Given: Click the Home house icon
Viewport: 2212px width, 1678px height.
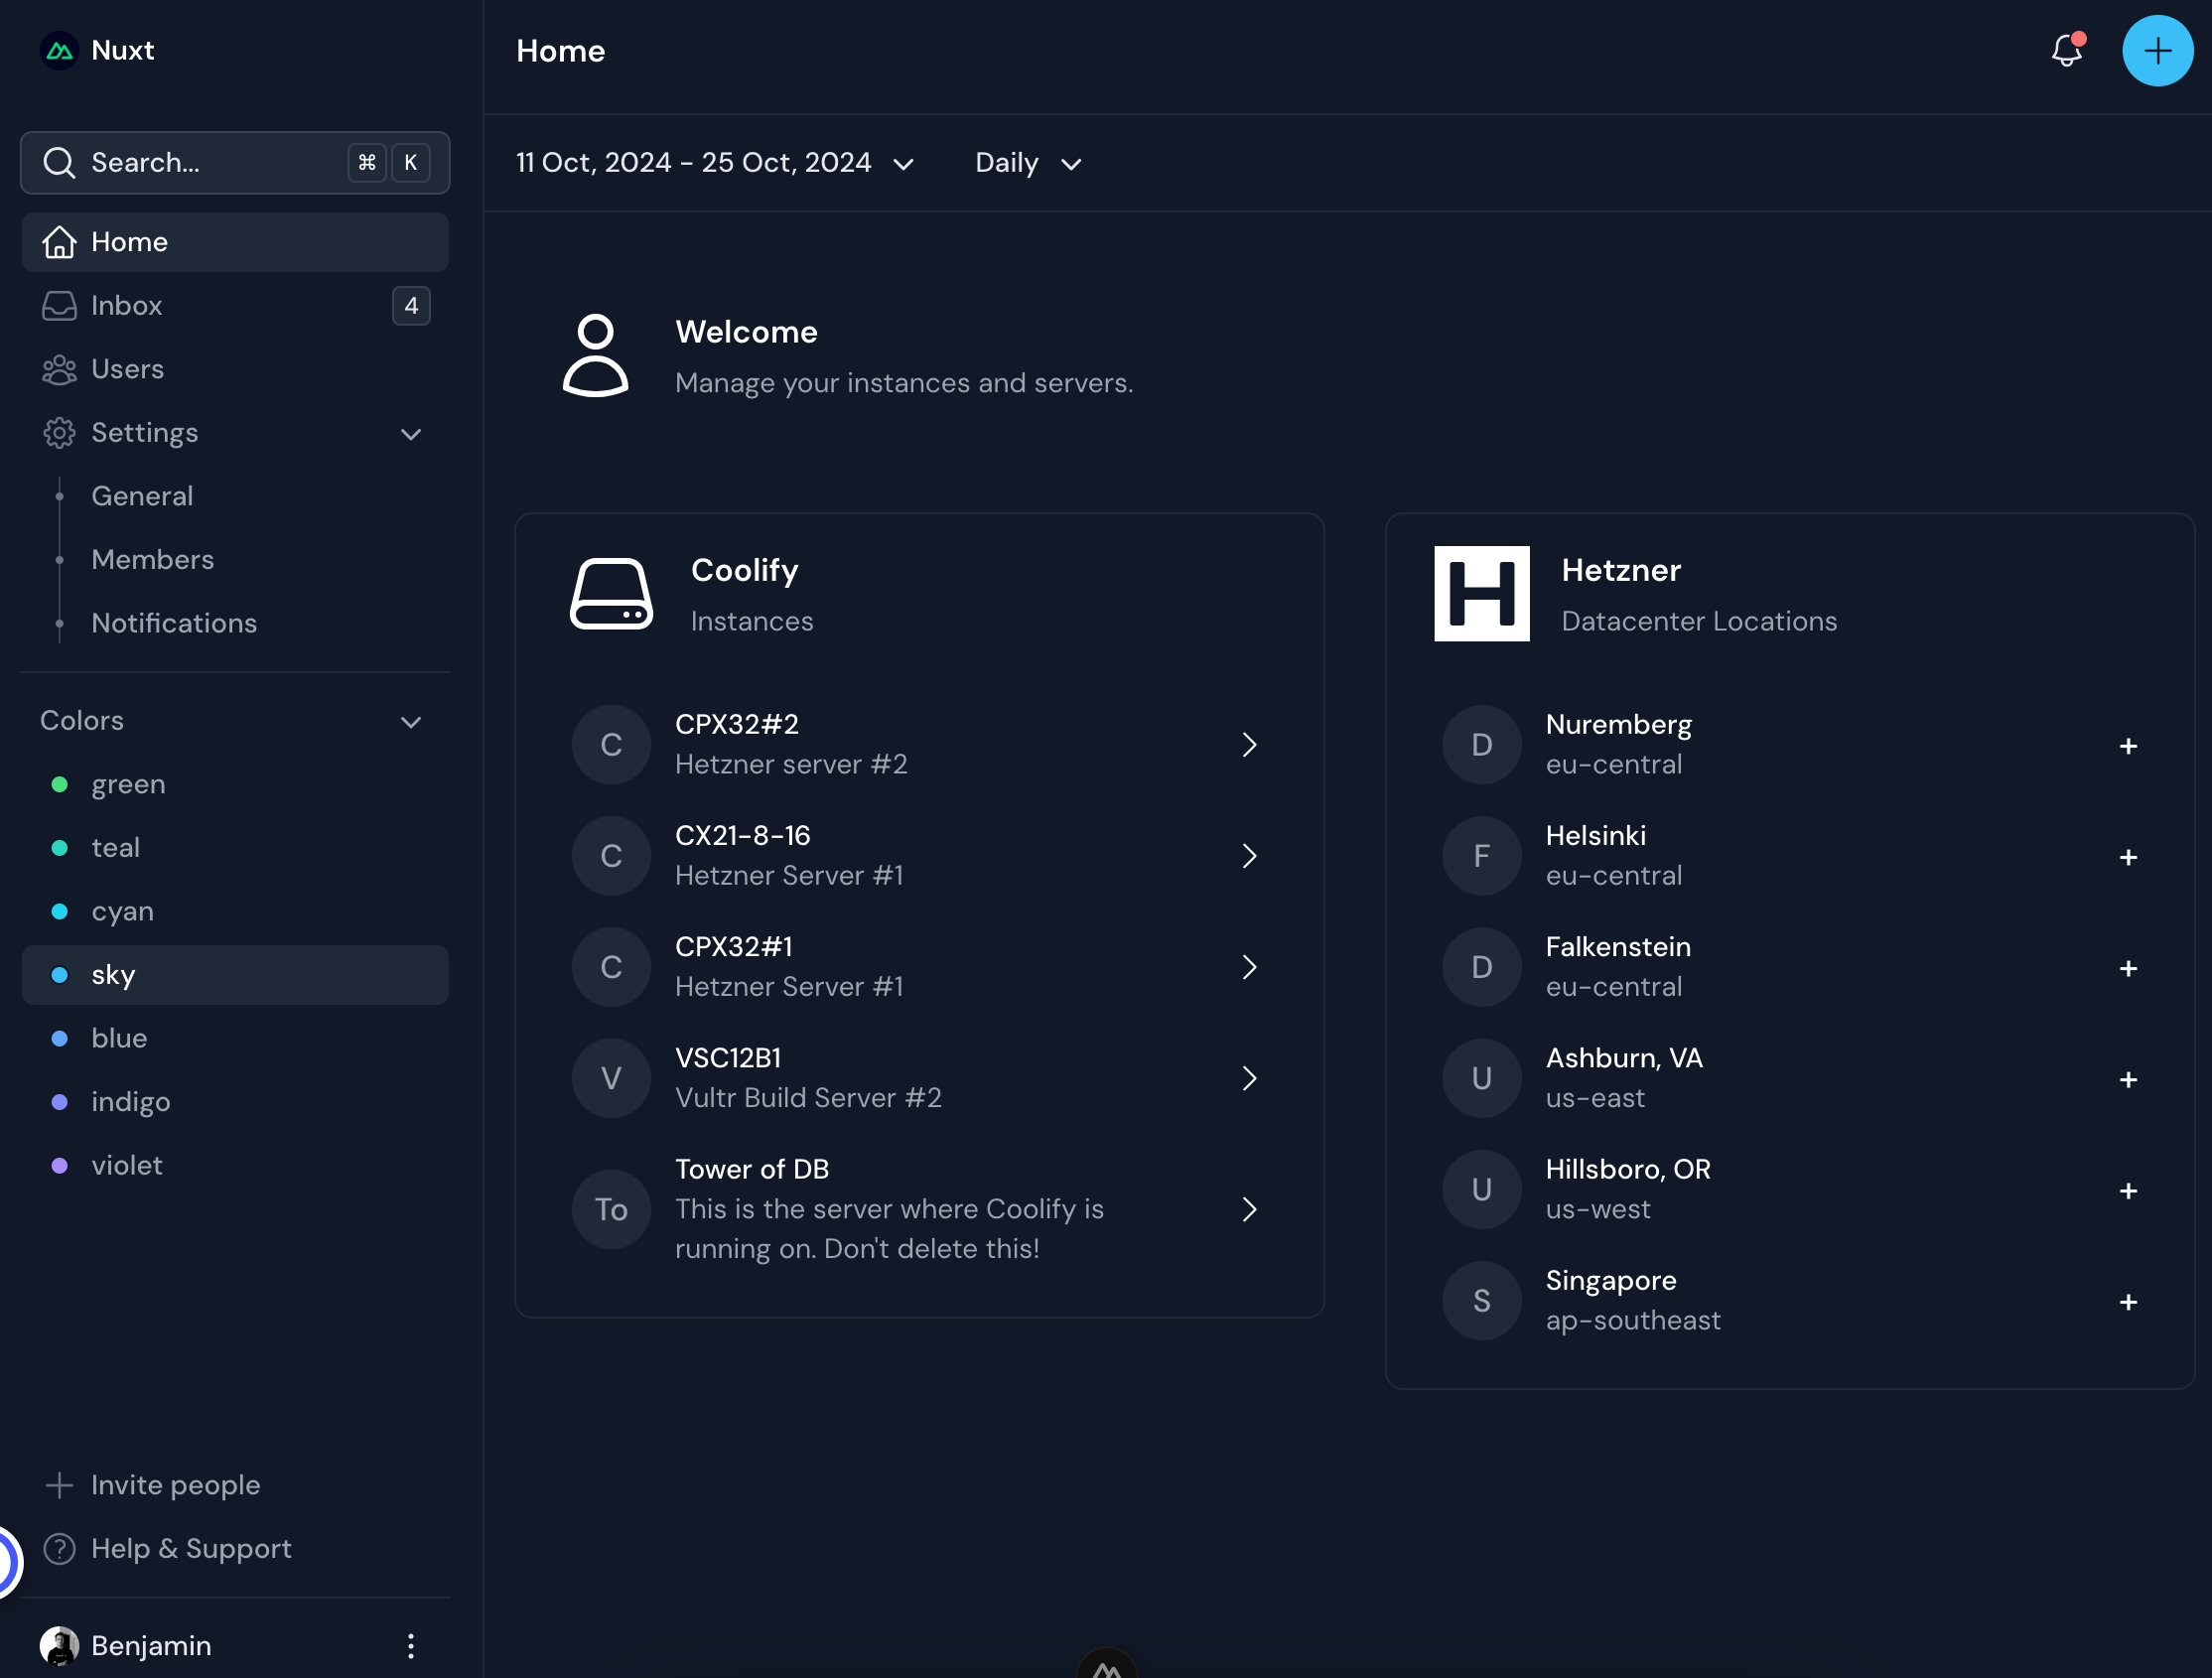Looking at the screenshot, I should pyautogui.click(x=59, y=242).
